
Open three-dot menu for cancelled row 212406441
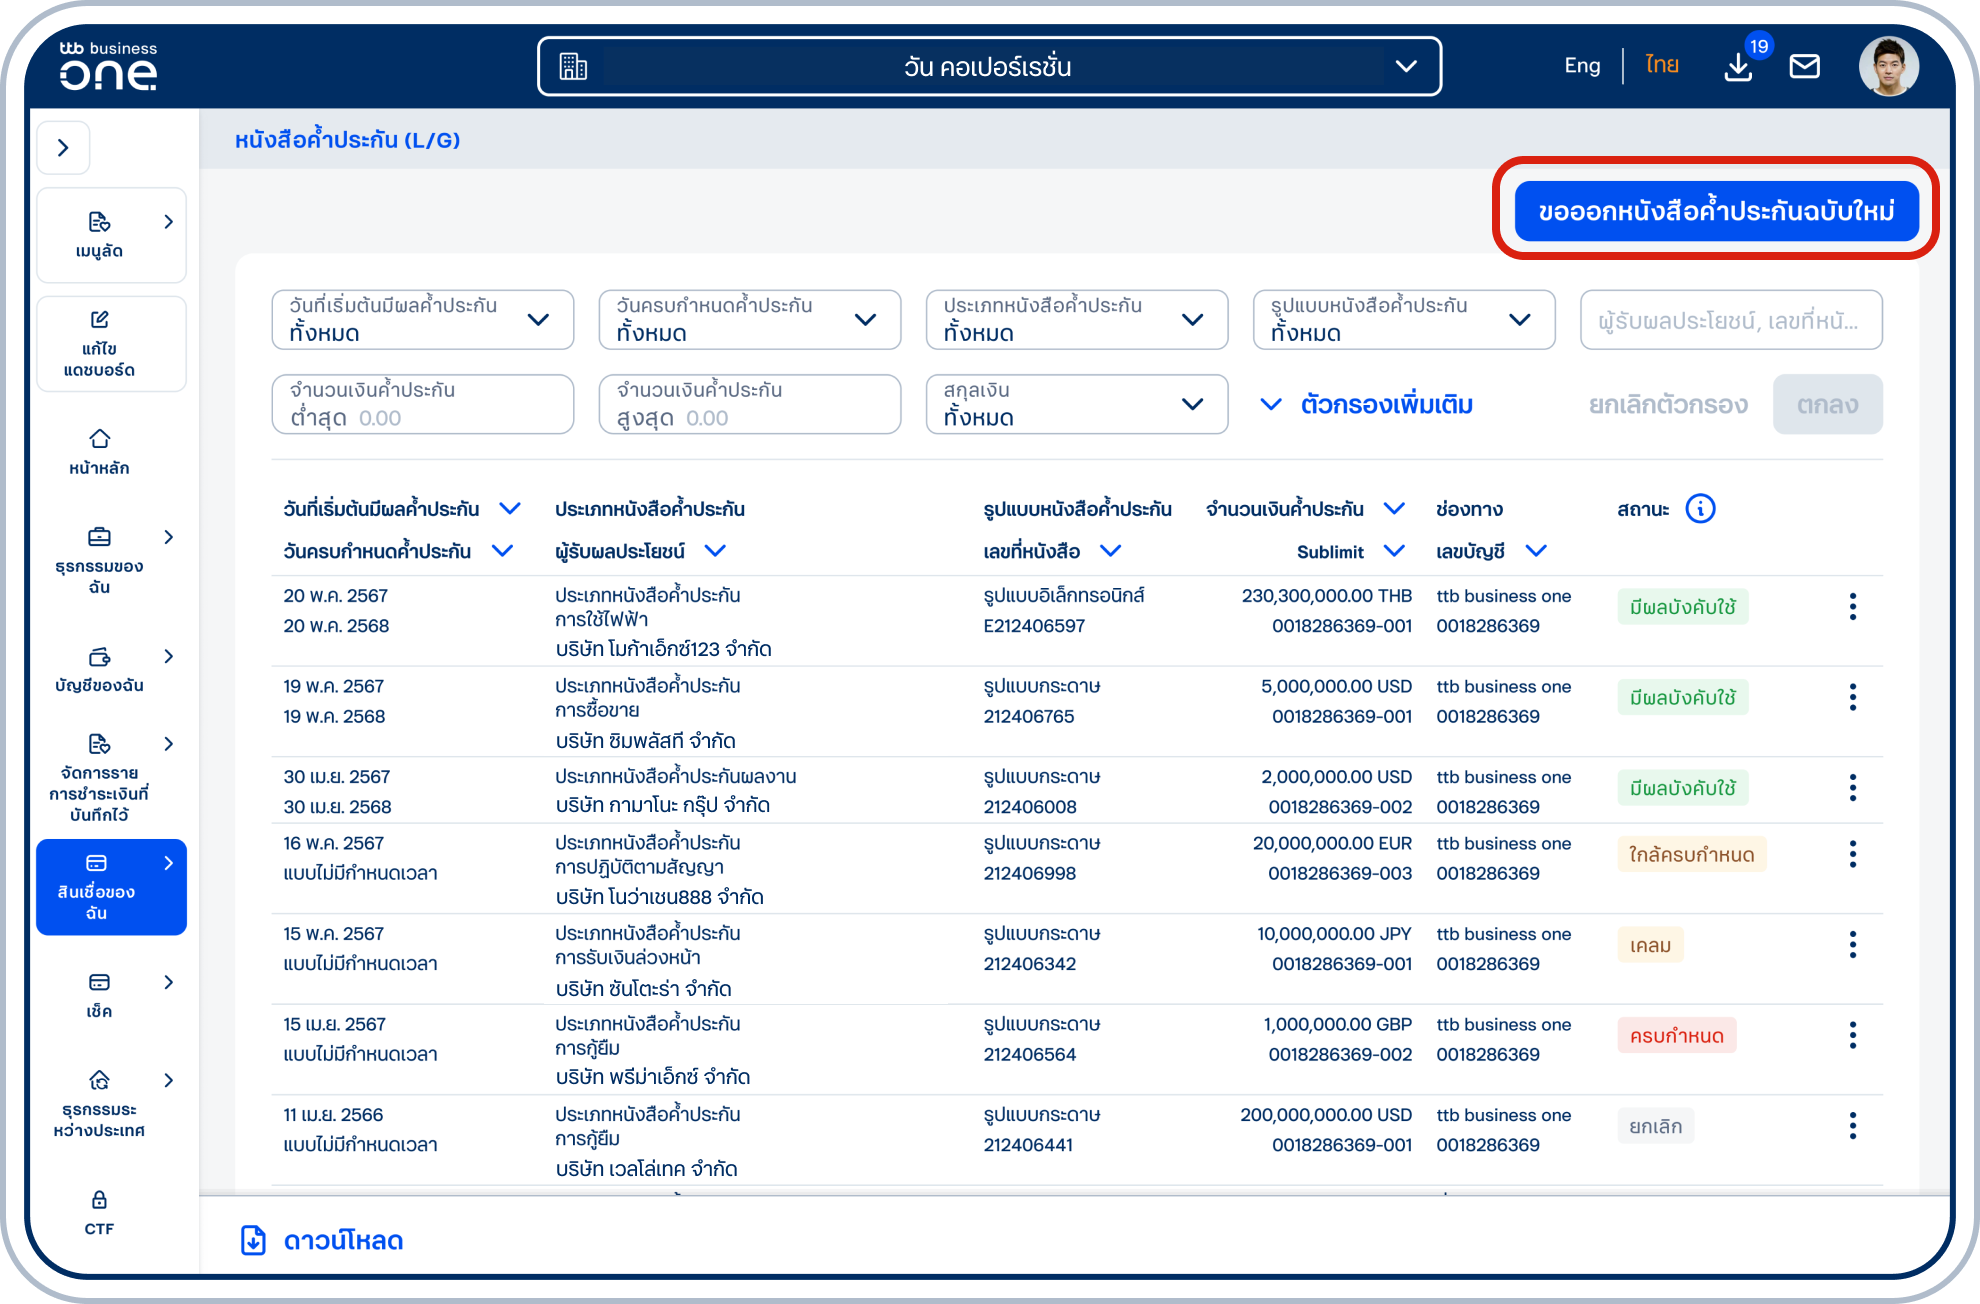tap(1852, 1126)
